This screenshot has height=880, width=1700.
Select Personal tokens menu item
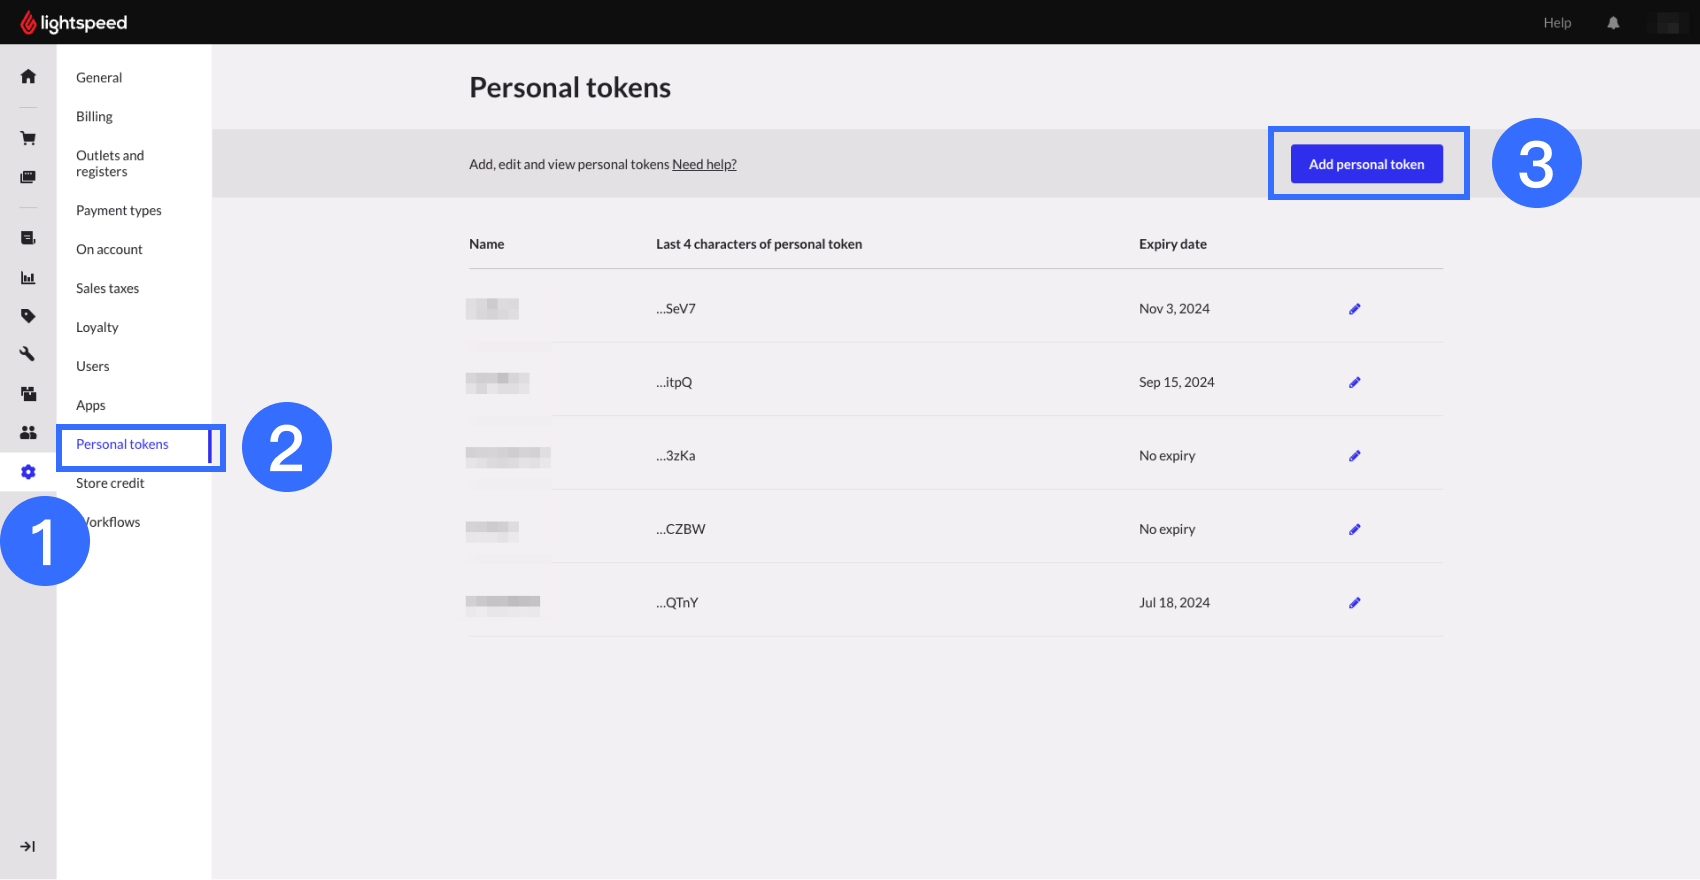point(122,445)
